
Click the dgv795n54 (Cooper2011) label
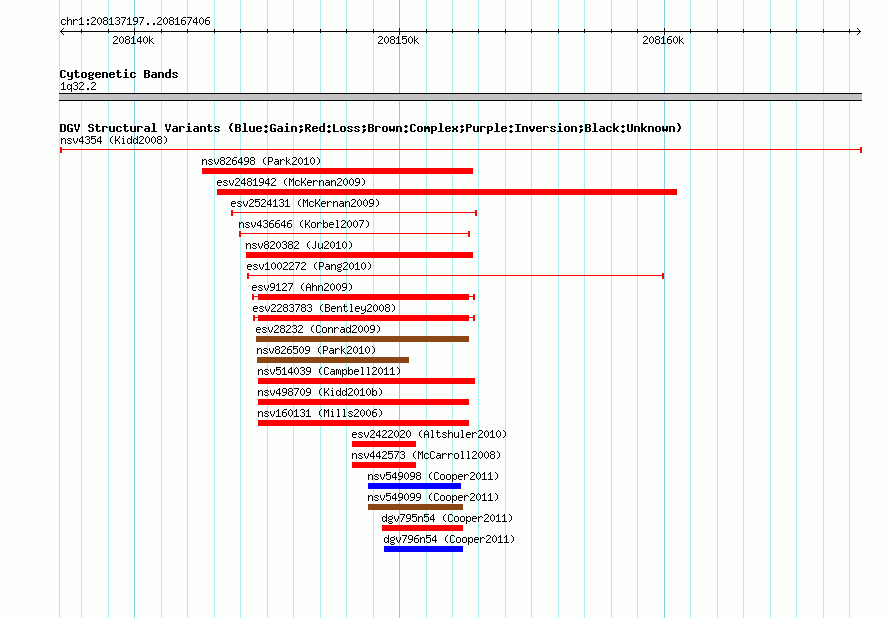click(447, 518)
